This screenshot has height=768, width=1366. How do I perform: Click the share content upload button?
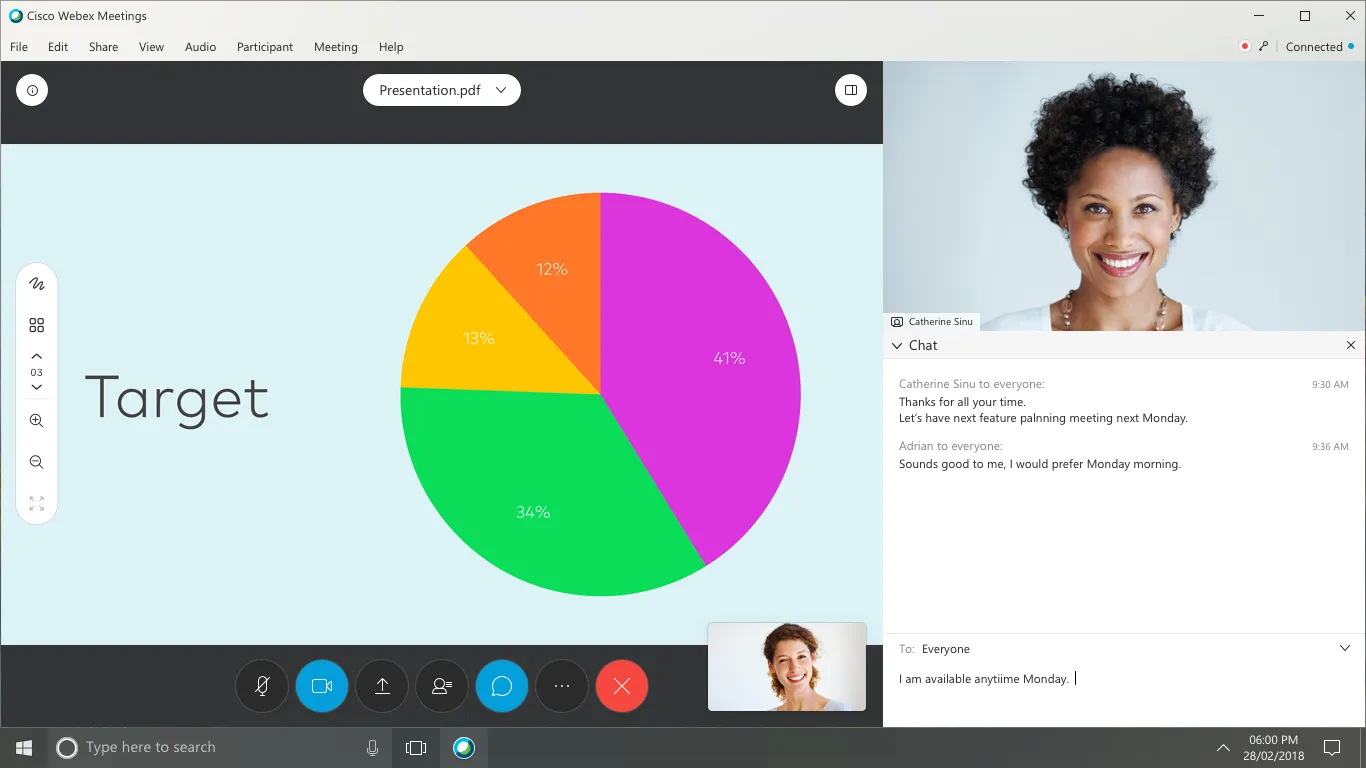[382, 686]
